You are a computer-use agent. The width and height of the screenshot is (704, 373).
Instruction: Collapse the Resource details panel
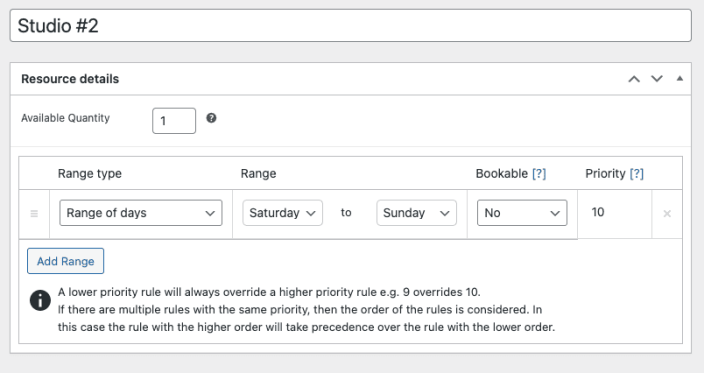click(x=680, y=79)
